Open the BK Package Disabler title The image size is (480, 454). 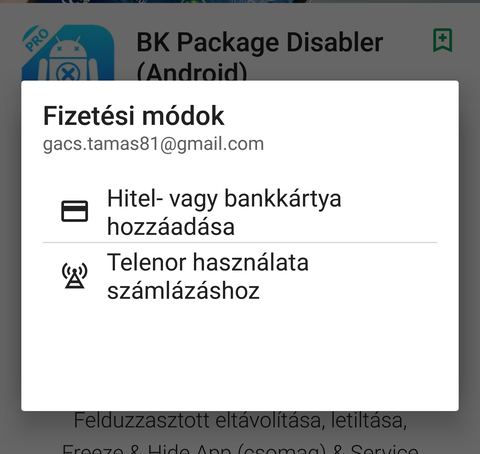click(x=260, y=42)
